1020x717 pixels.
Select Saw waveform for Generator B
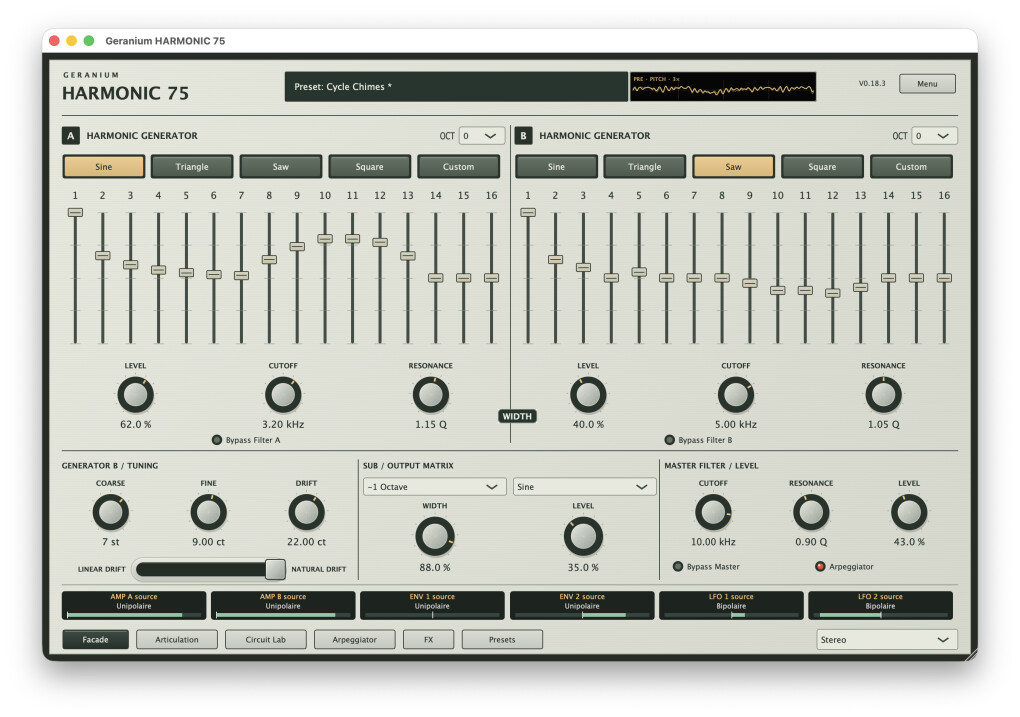(x=733, y=167)
